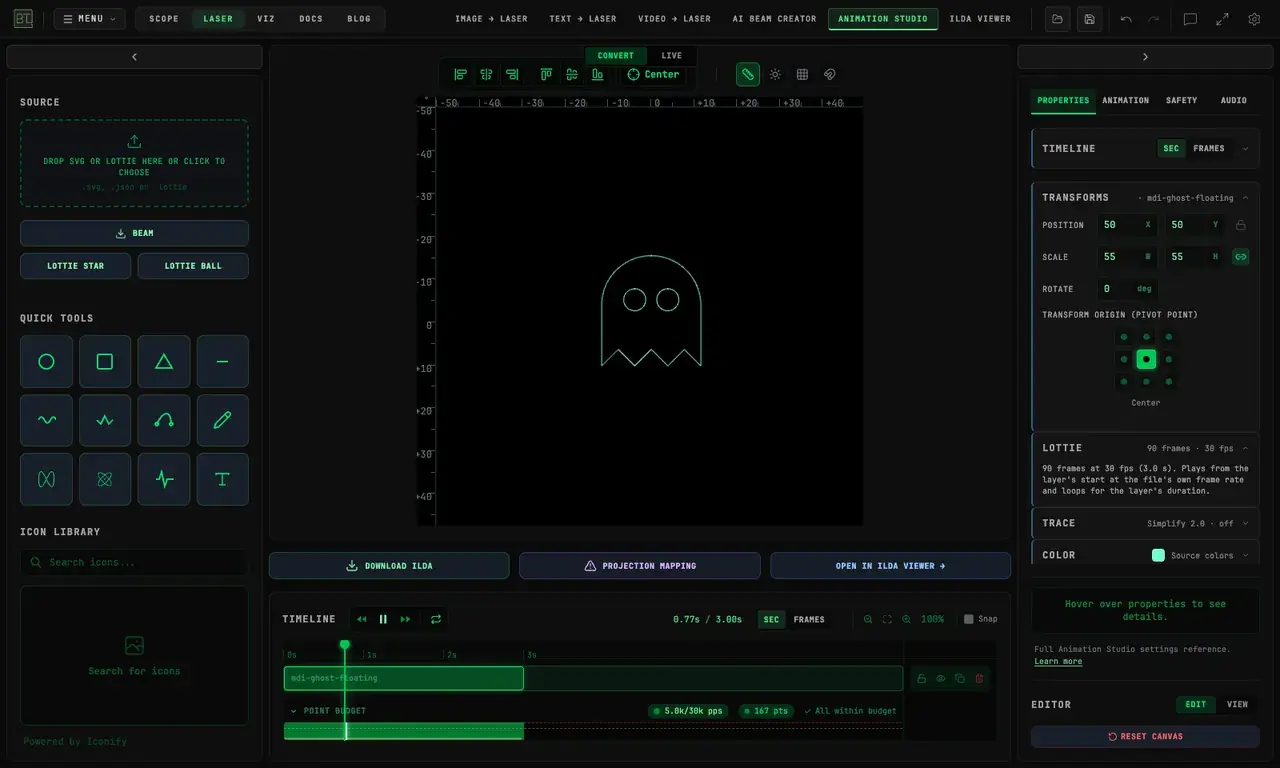Align layer to bottom edge

[598, 74]
